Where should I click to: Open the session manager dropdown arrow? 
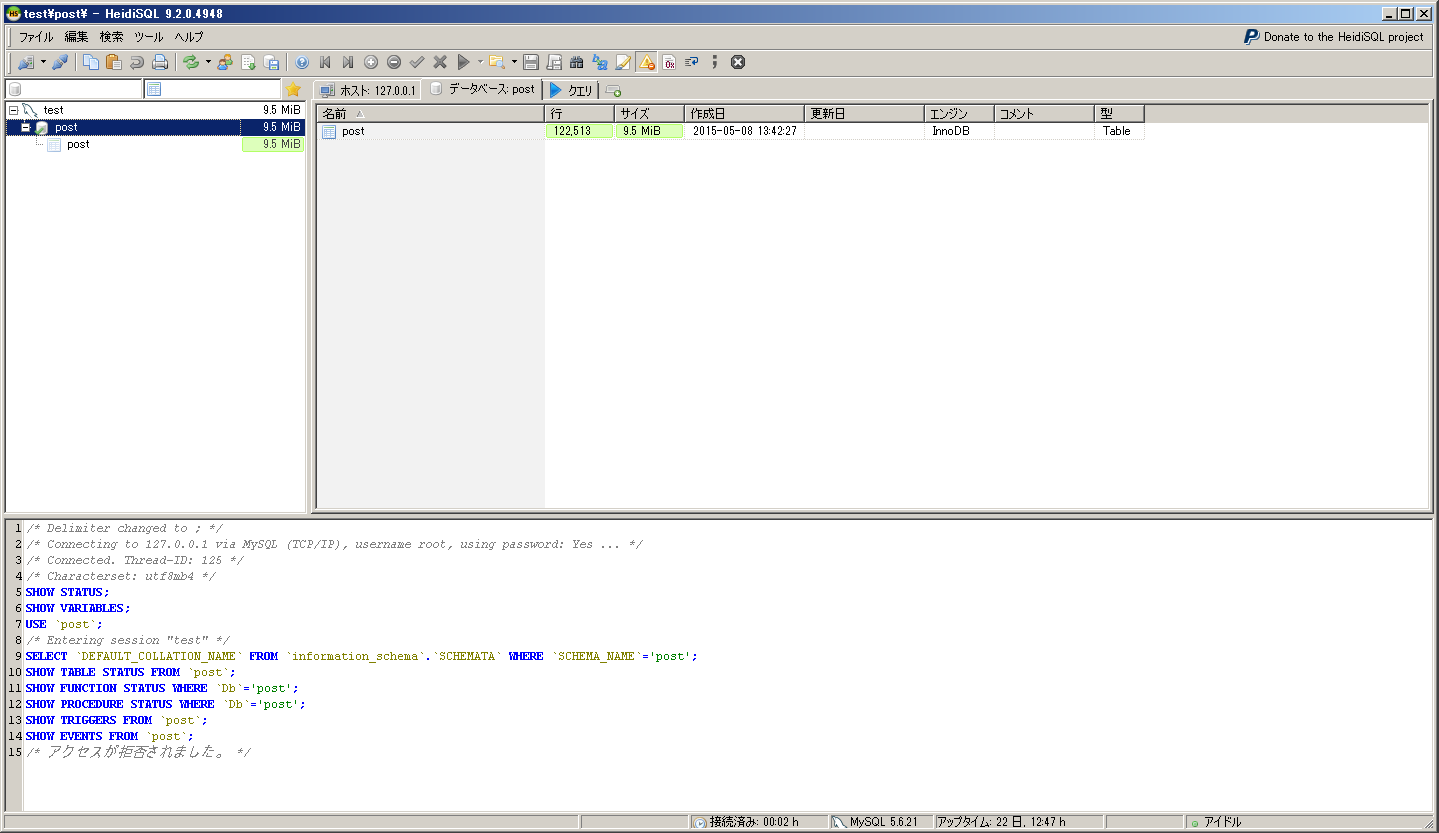tap(43, 62)
